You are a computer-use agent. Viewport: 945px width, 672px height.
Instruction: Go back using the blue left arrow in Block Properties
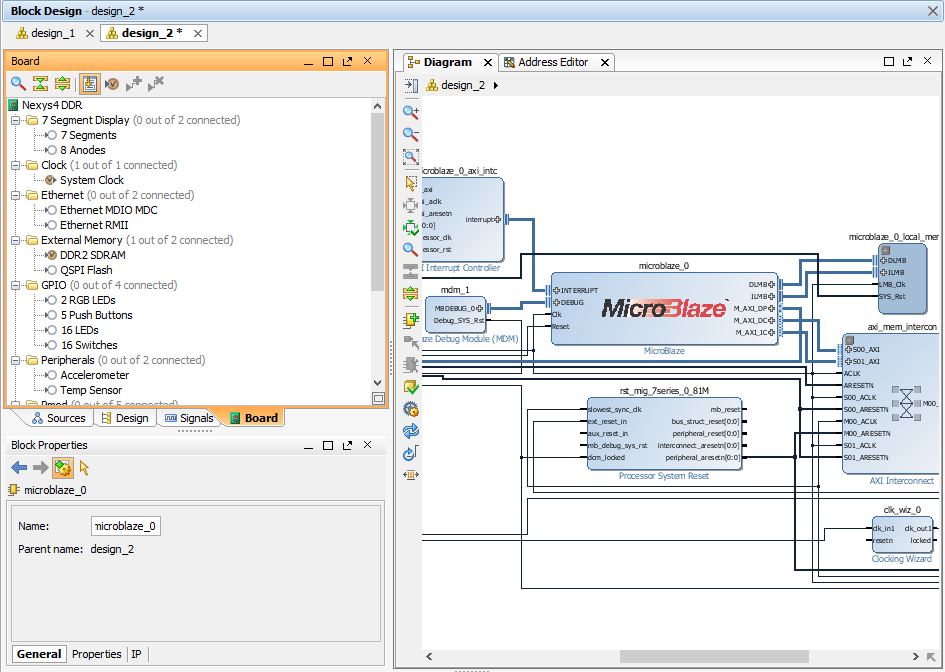click(19, 468)
